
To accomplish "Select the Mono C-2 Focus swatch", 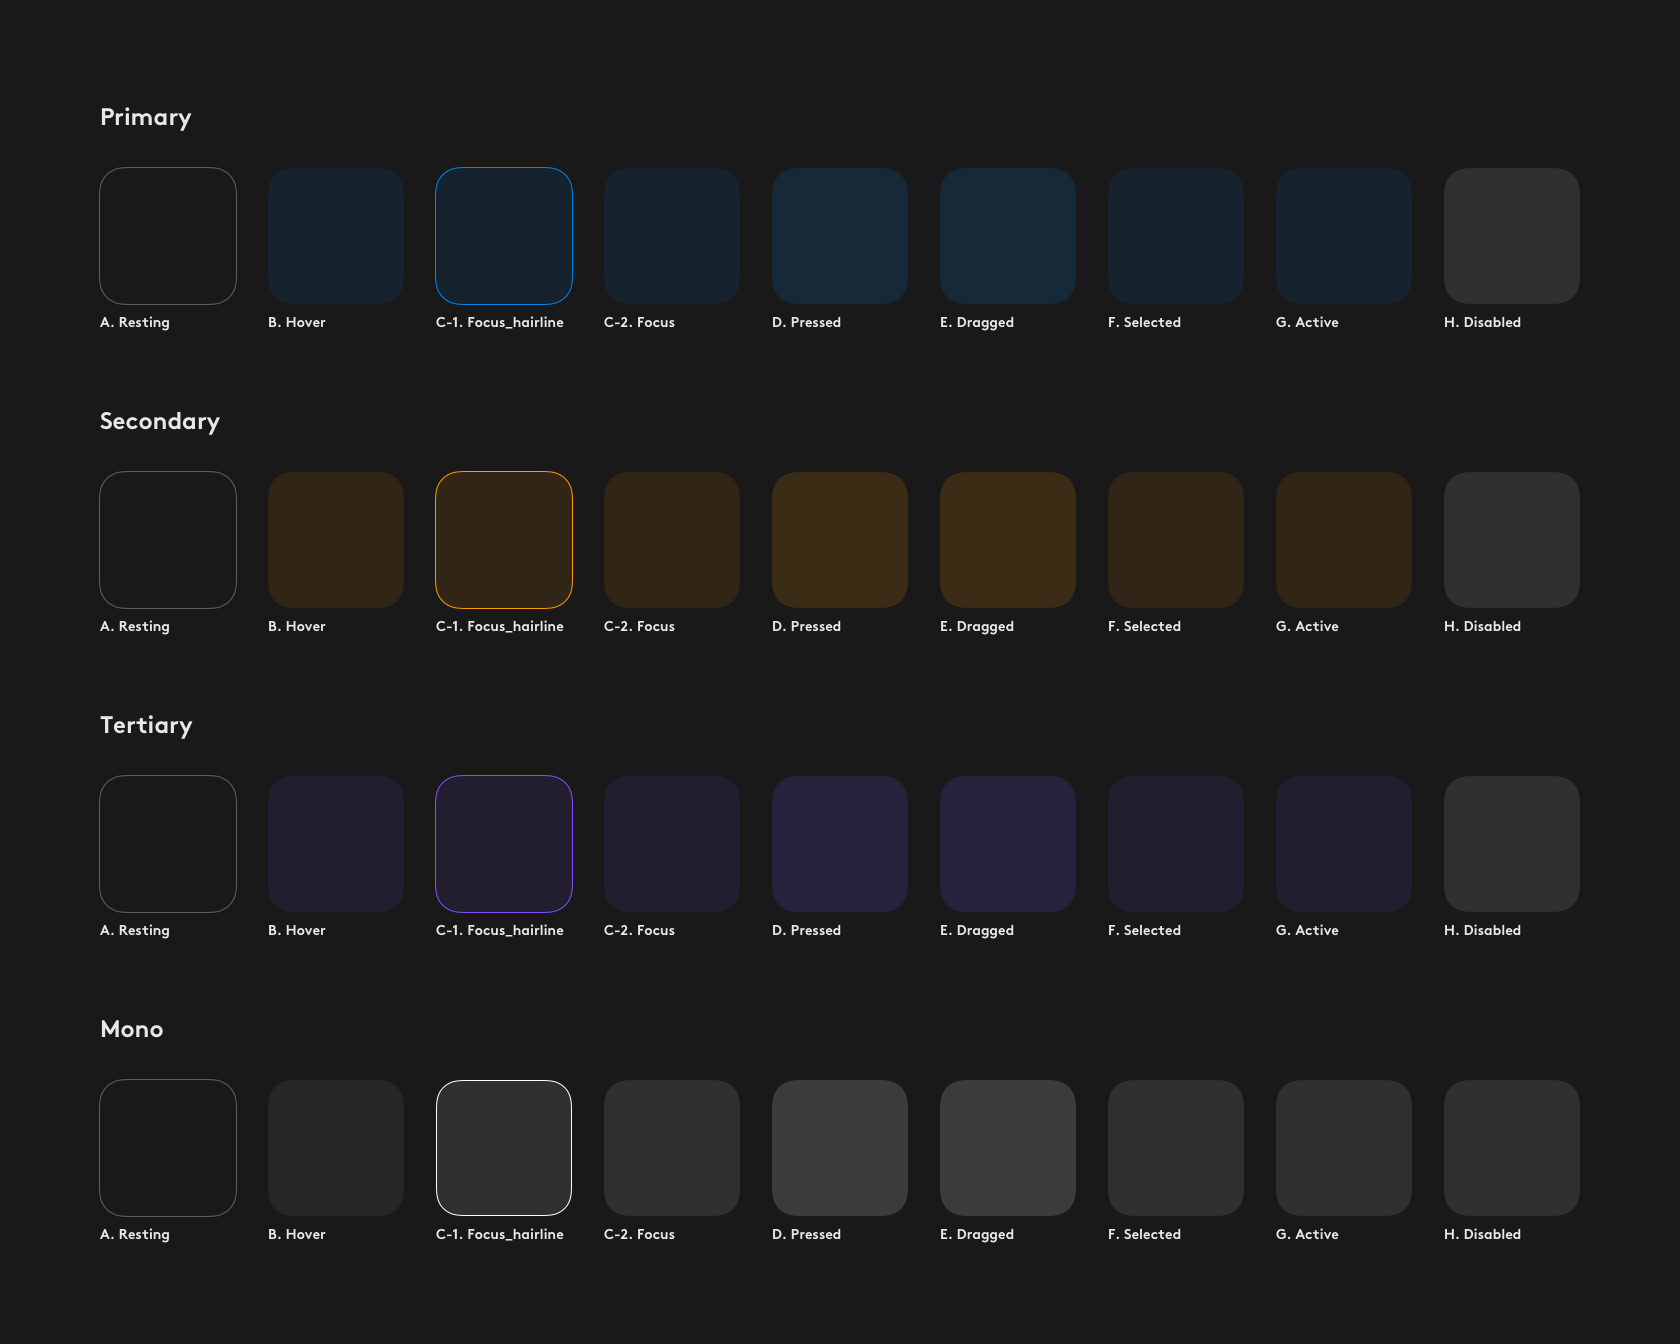I will [x=672, y=1148].
